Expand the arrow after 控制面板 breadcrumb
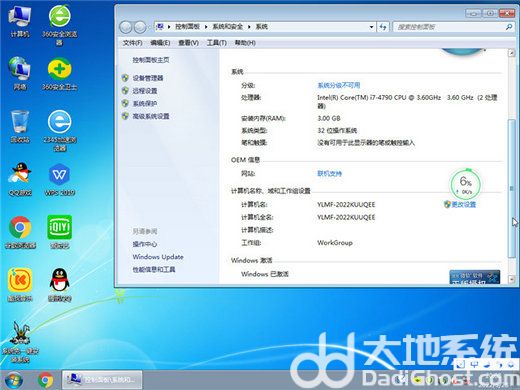 [206, 27]
